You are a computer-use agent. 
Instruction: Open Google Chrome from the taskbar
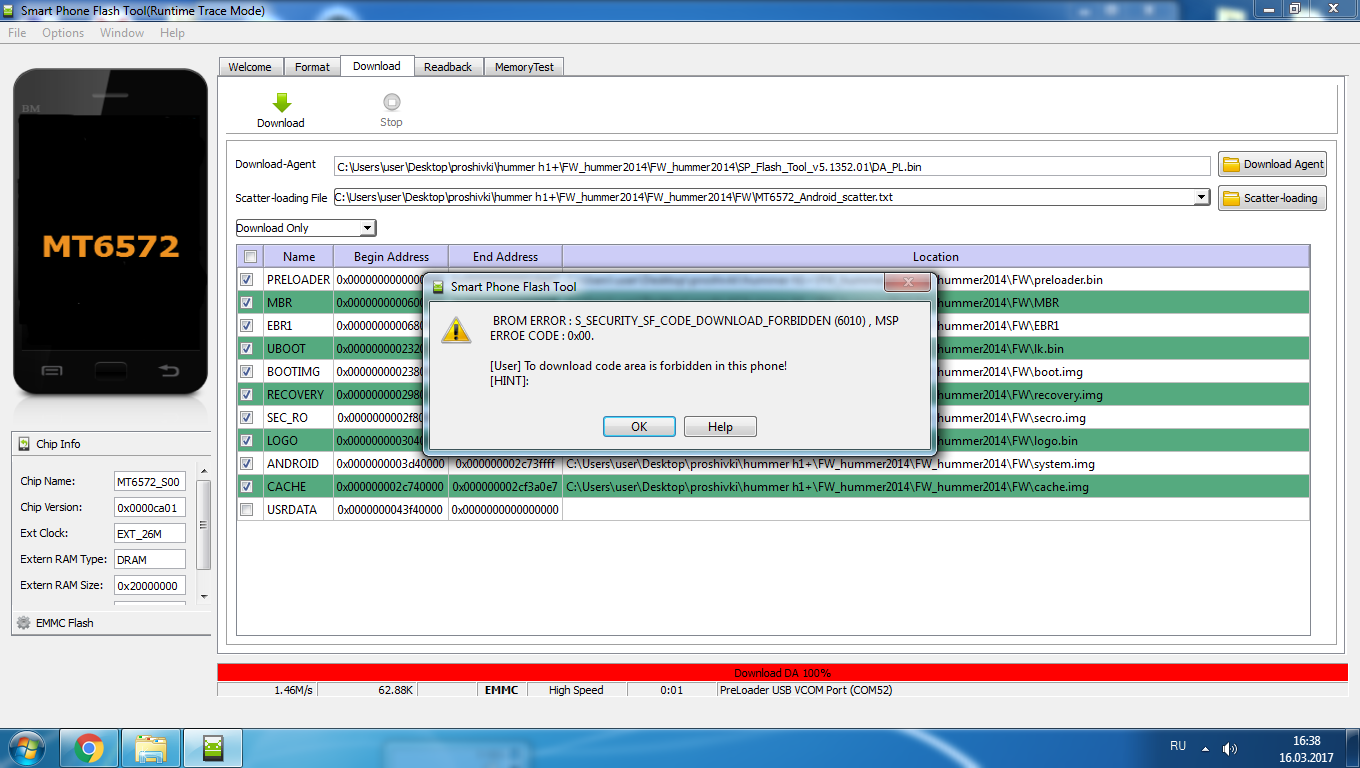(x=88, y=747)
